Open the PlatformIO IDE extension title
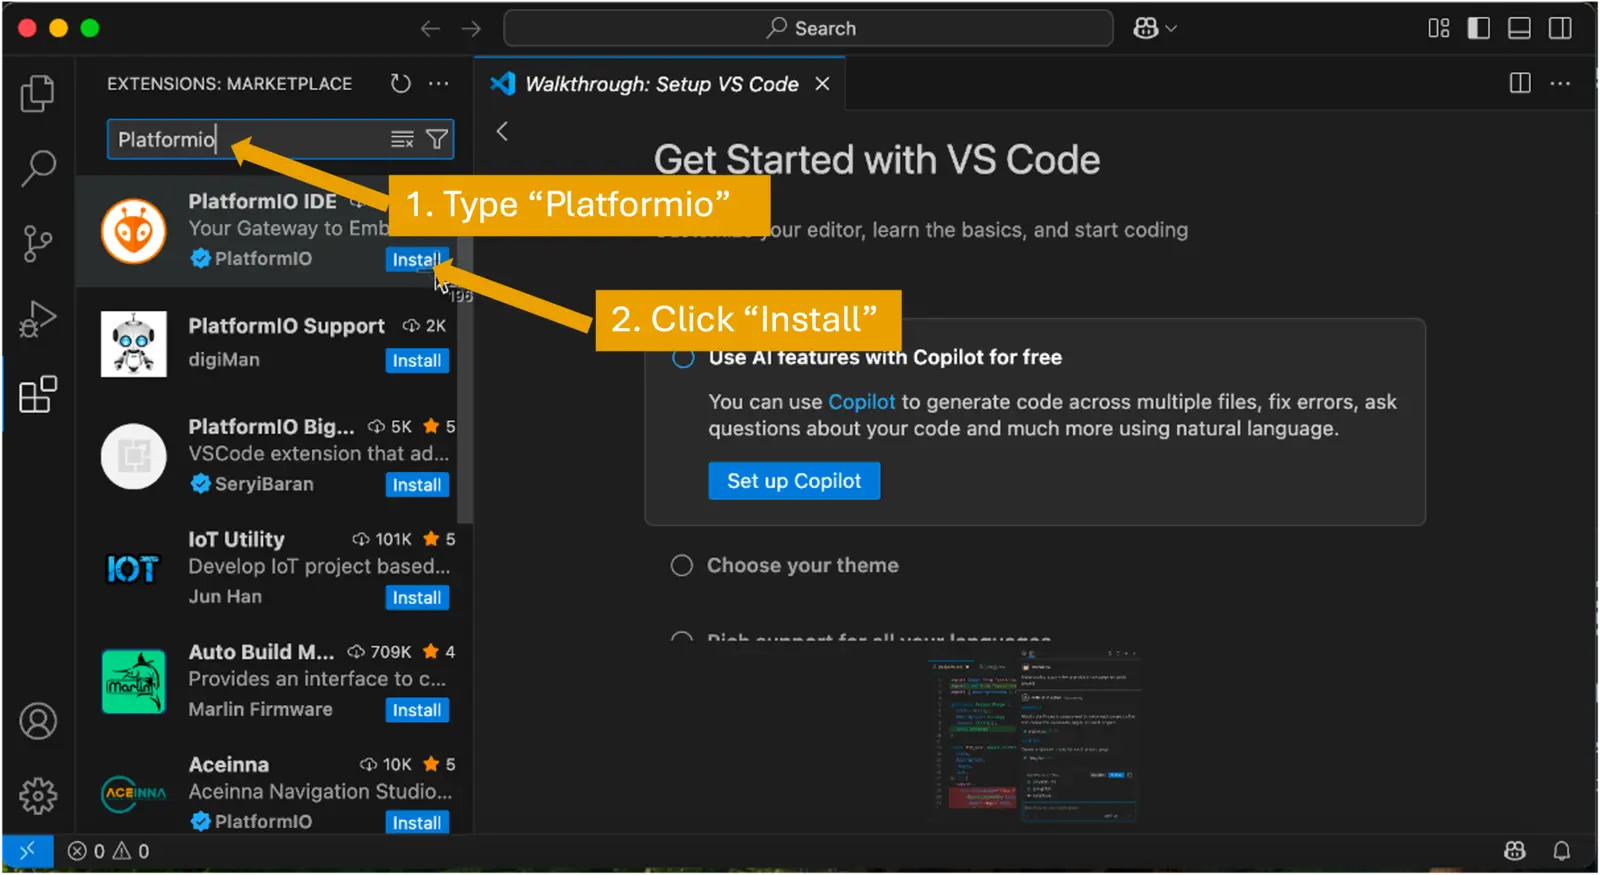Image resolution: width=1600 pixels, height=875 pixels. click(263, 202)
